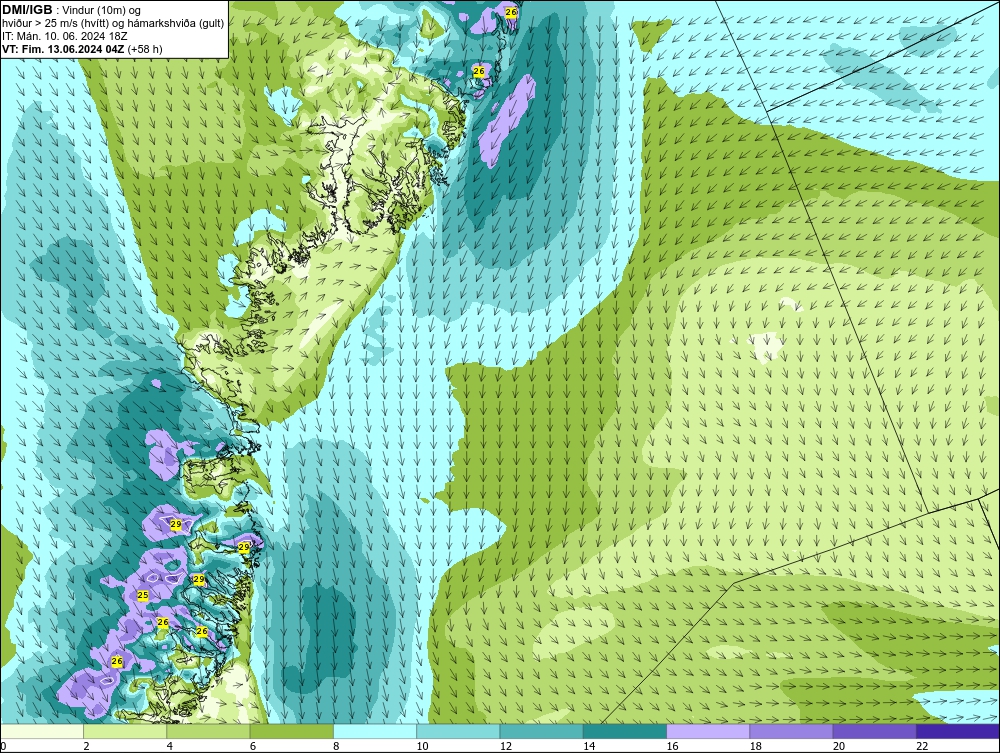Click the 4–6 m/s green legend swatch
Image resolution: width=1000 pixels, height=753 pixels.
(x=209, y=731)
